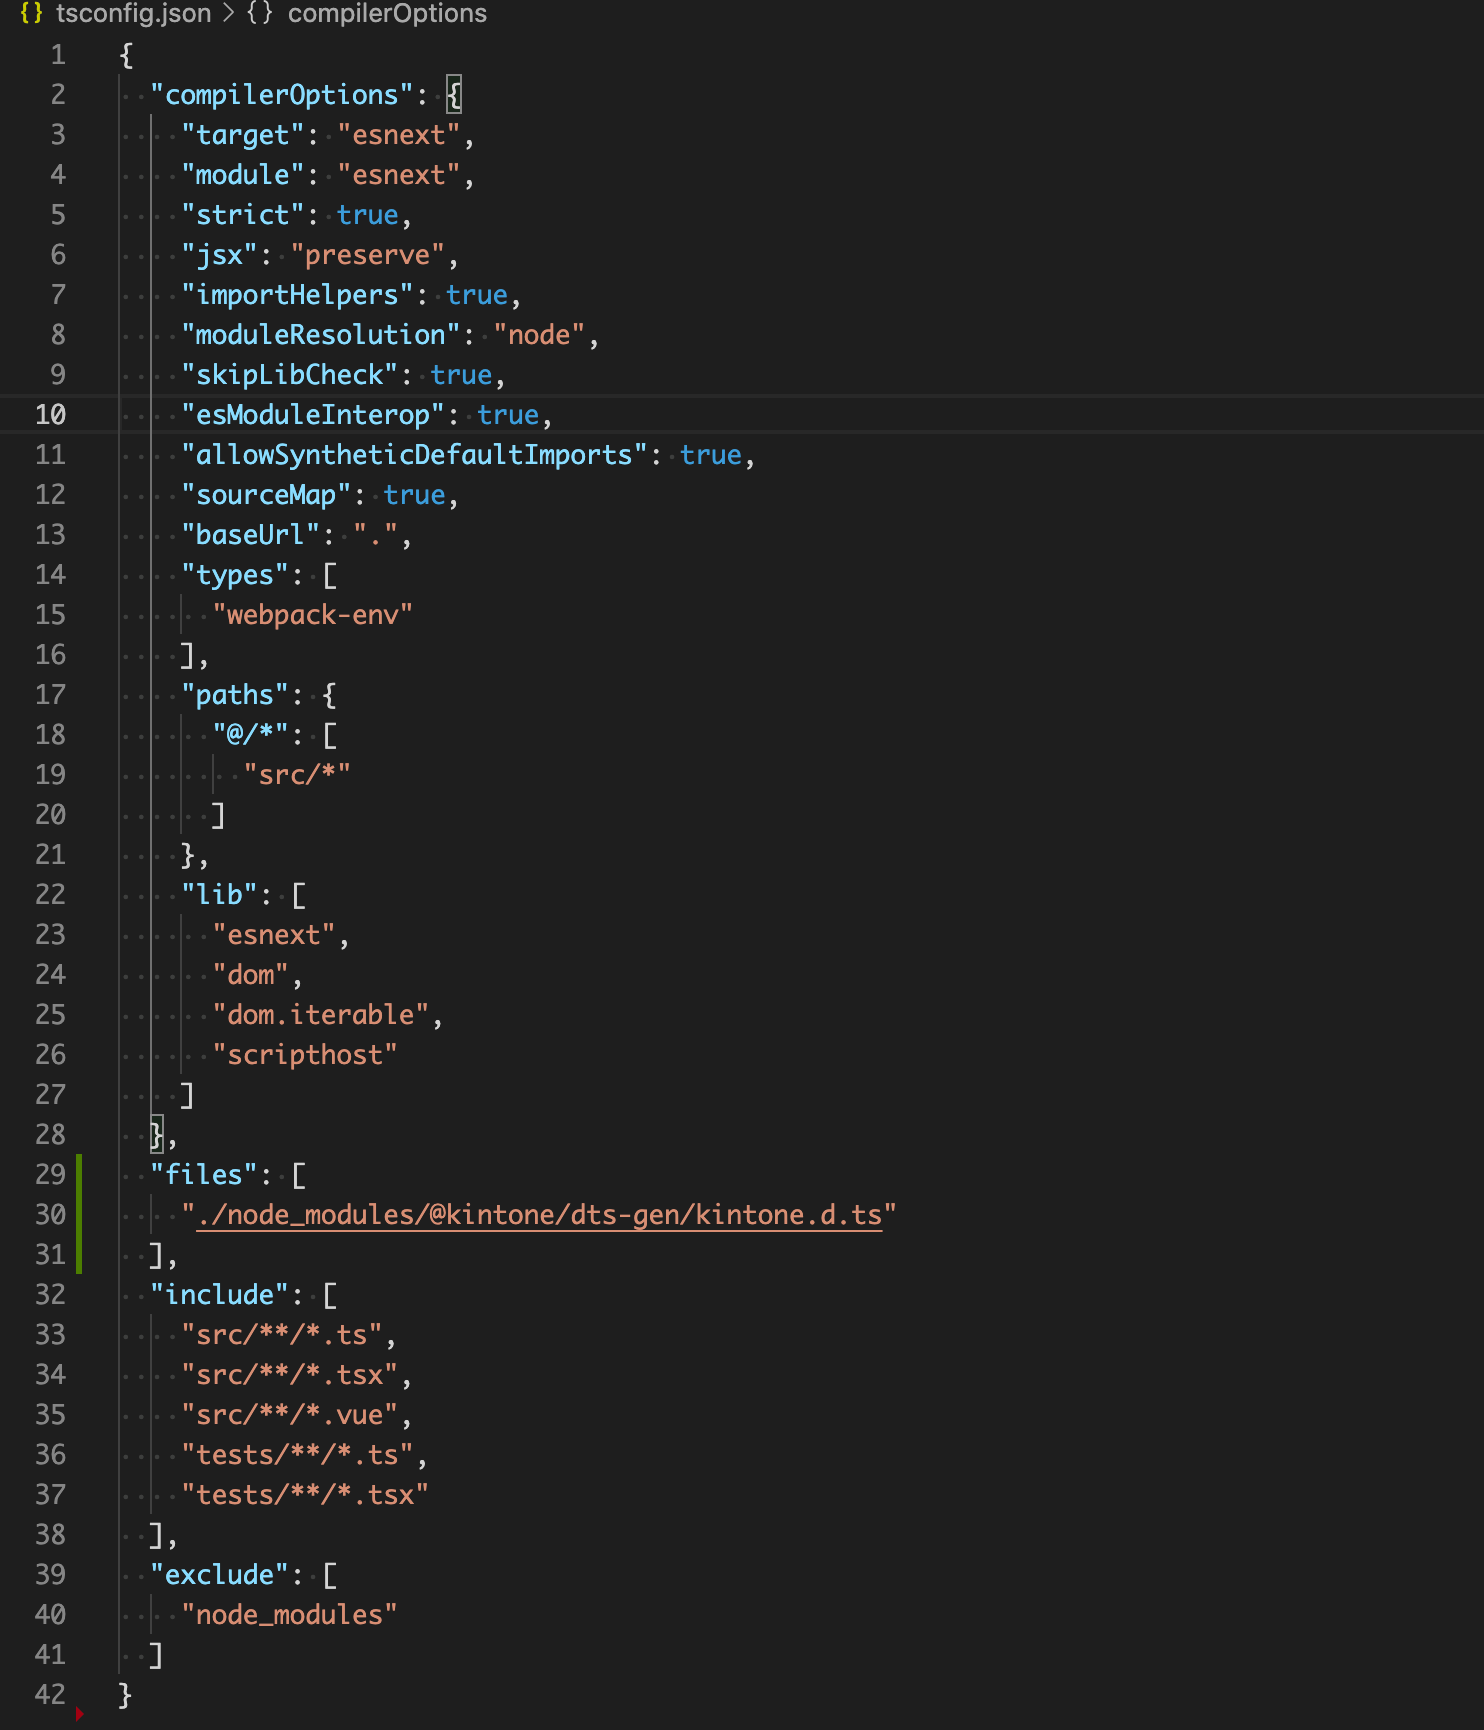Click the braces icon before compilerOptions breadcrumb

tap(260, 14)
